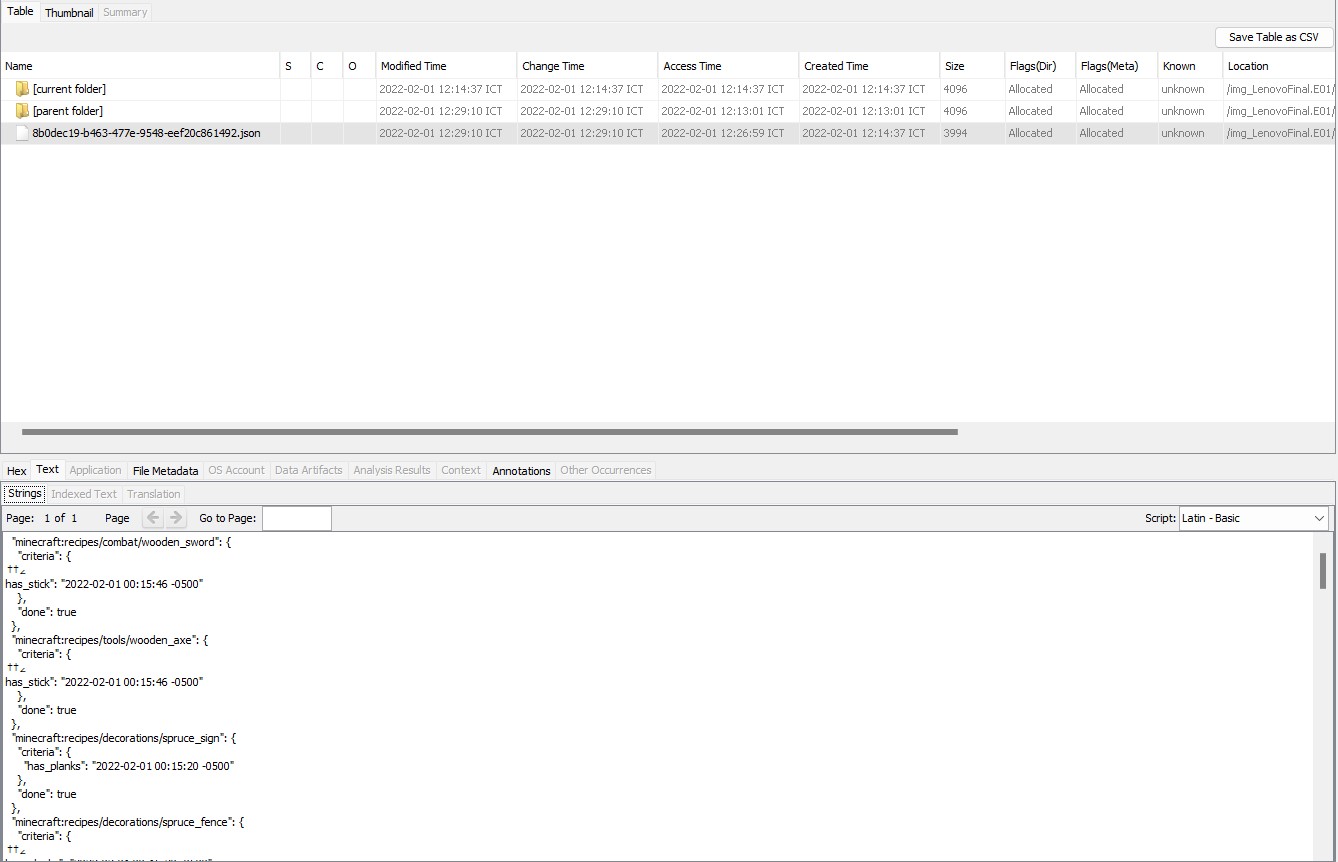1338x862 pixels.
Task: Open the Hex viewer tab
Action: point(16,470)
